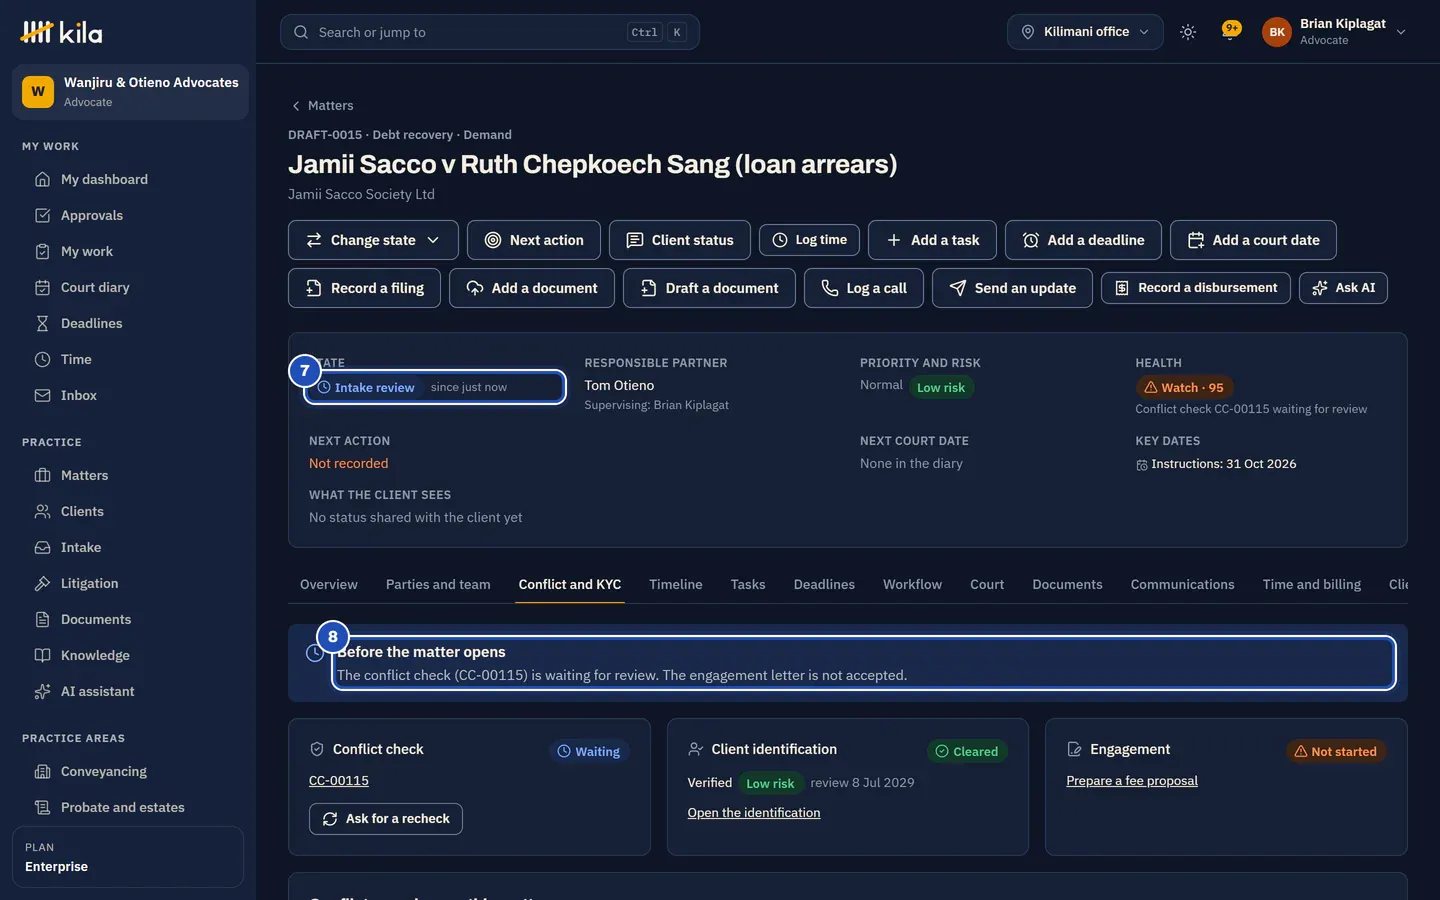This screenshot has height=900, width=1440.
Task: Open the Time and billing tab
Action: click(1312, 585)
